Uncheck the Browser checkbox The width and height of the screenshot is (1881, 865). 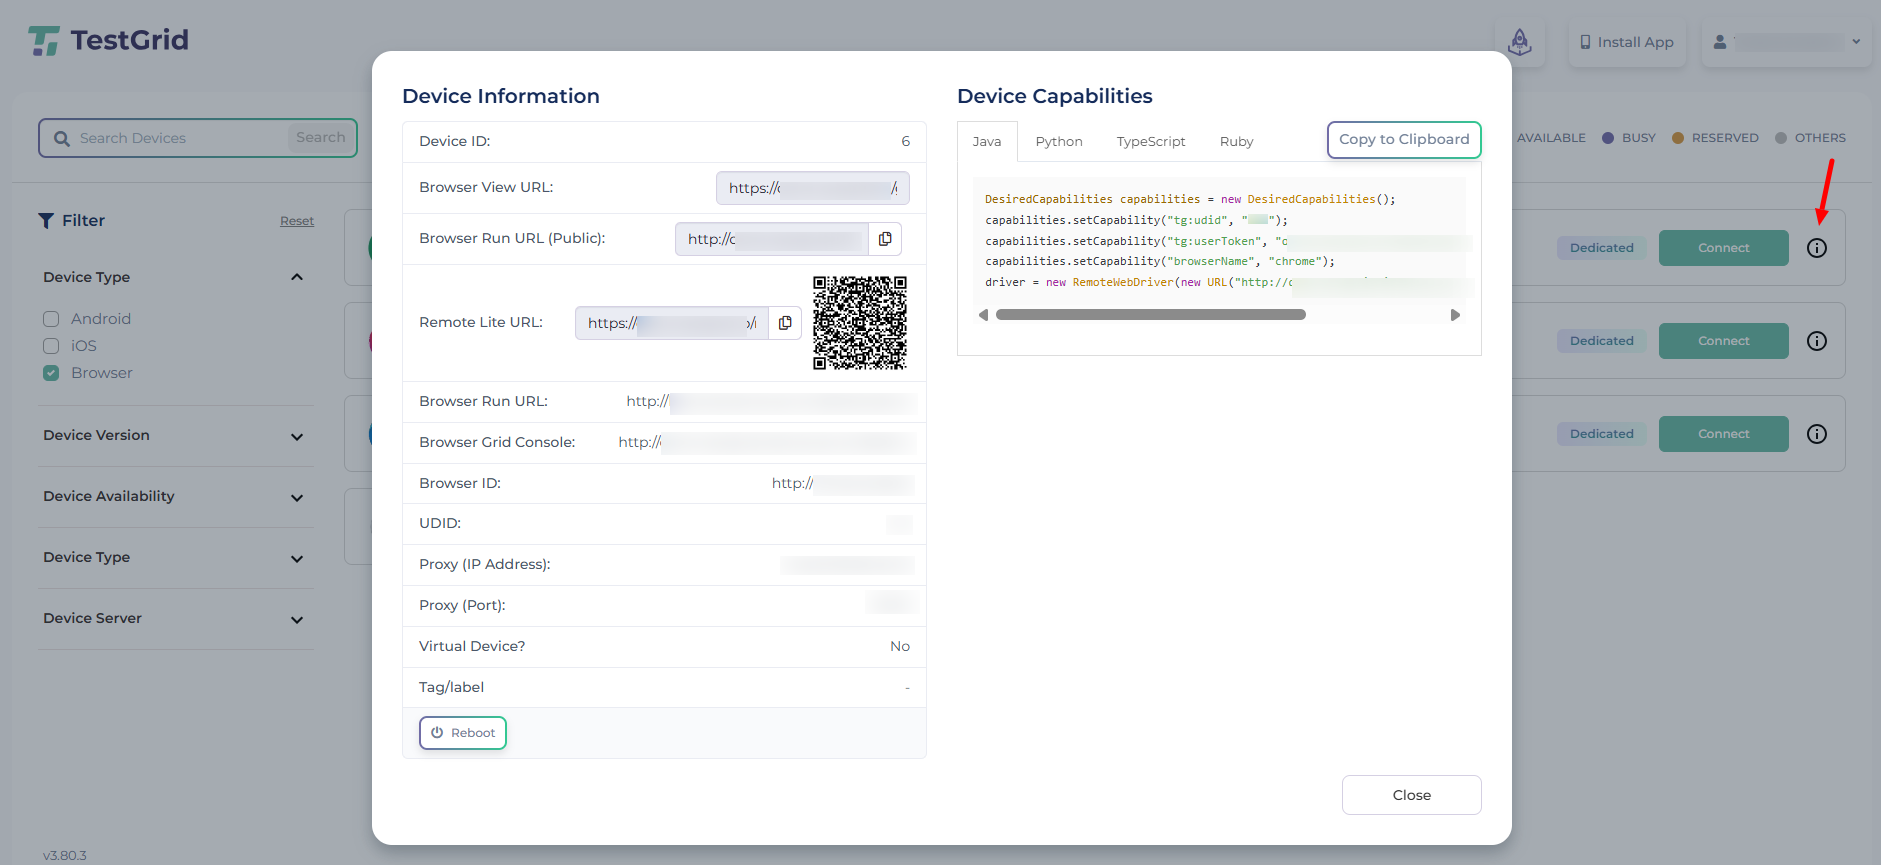pyautogui.click(x=51, y=373)
